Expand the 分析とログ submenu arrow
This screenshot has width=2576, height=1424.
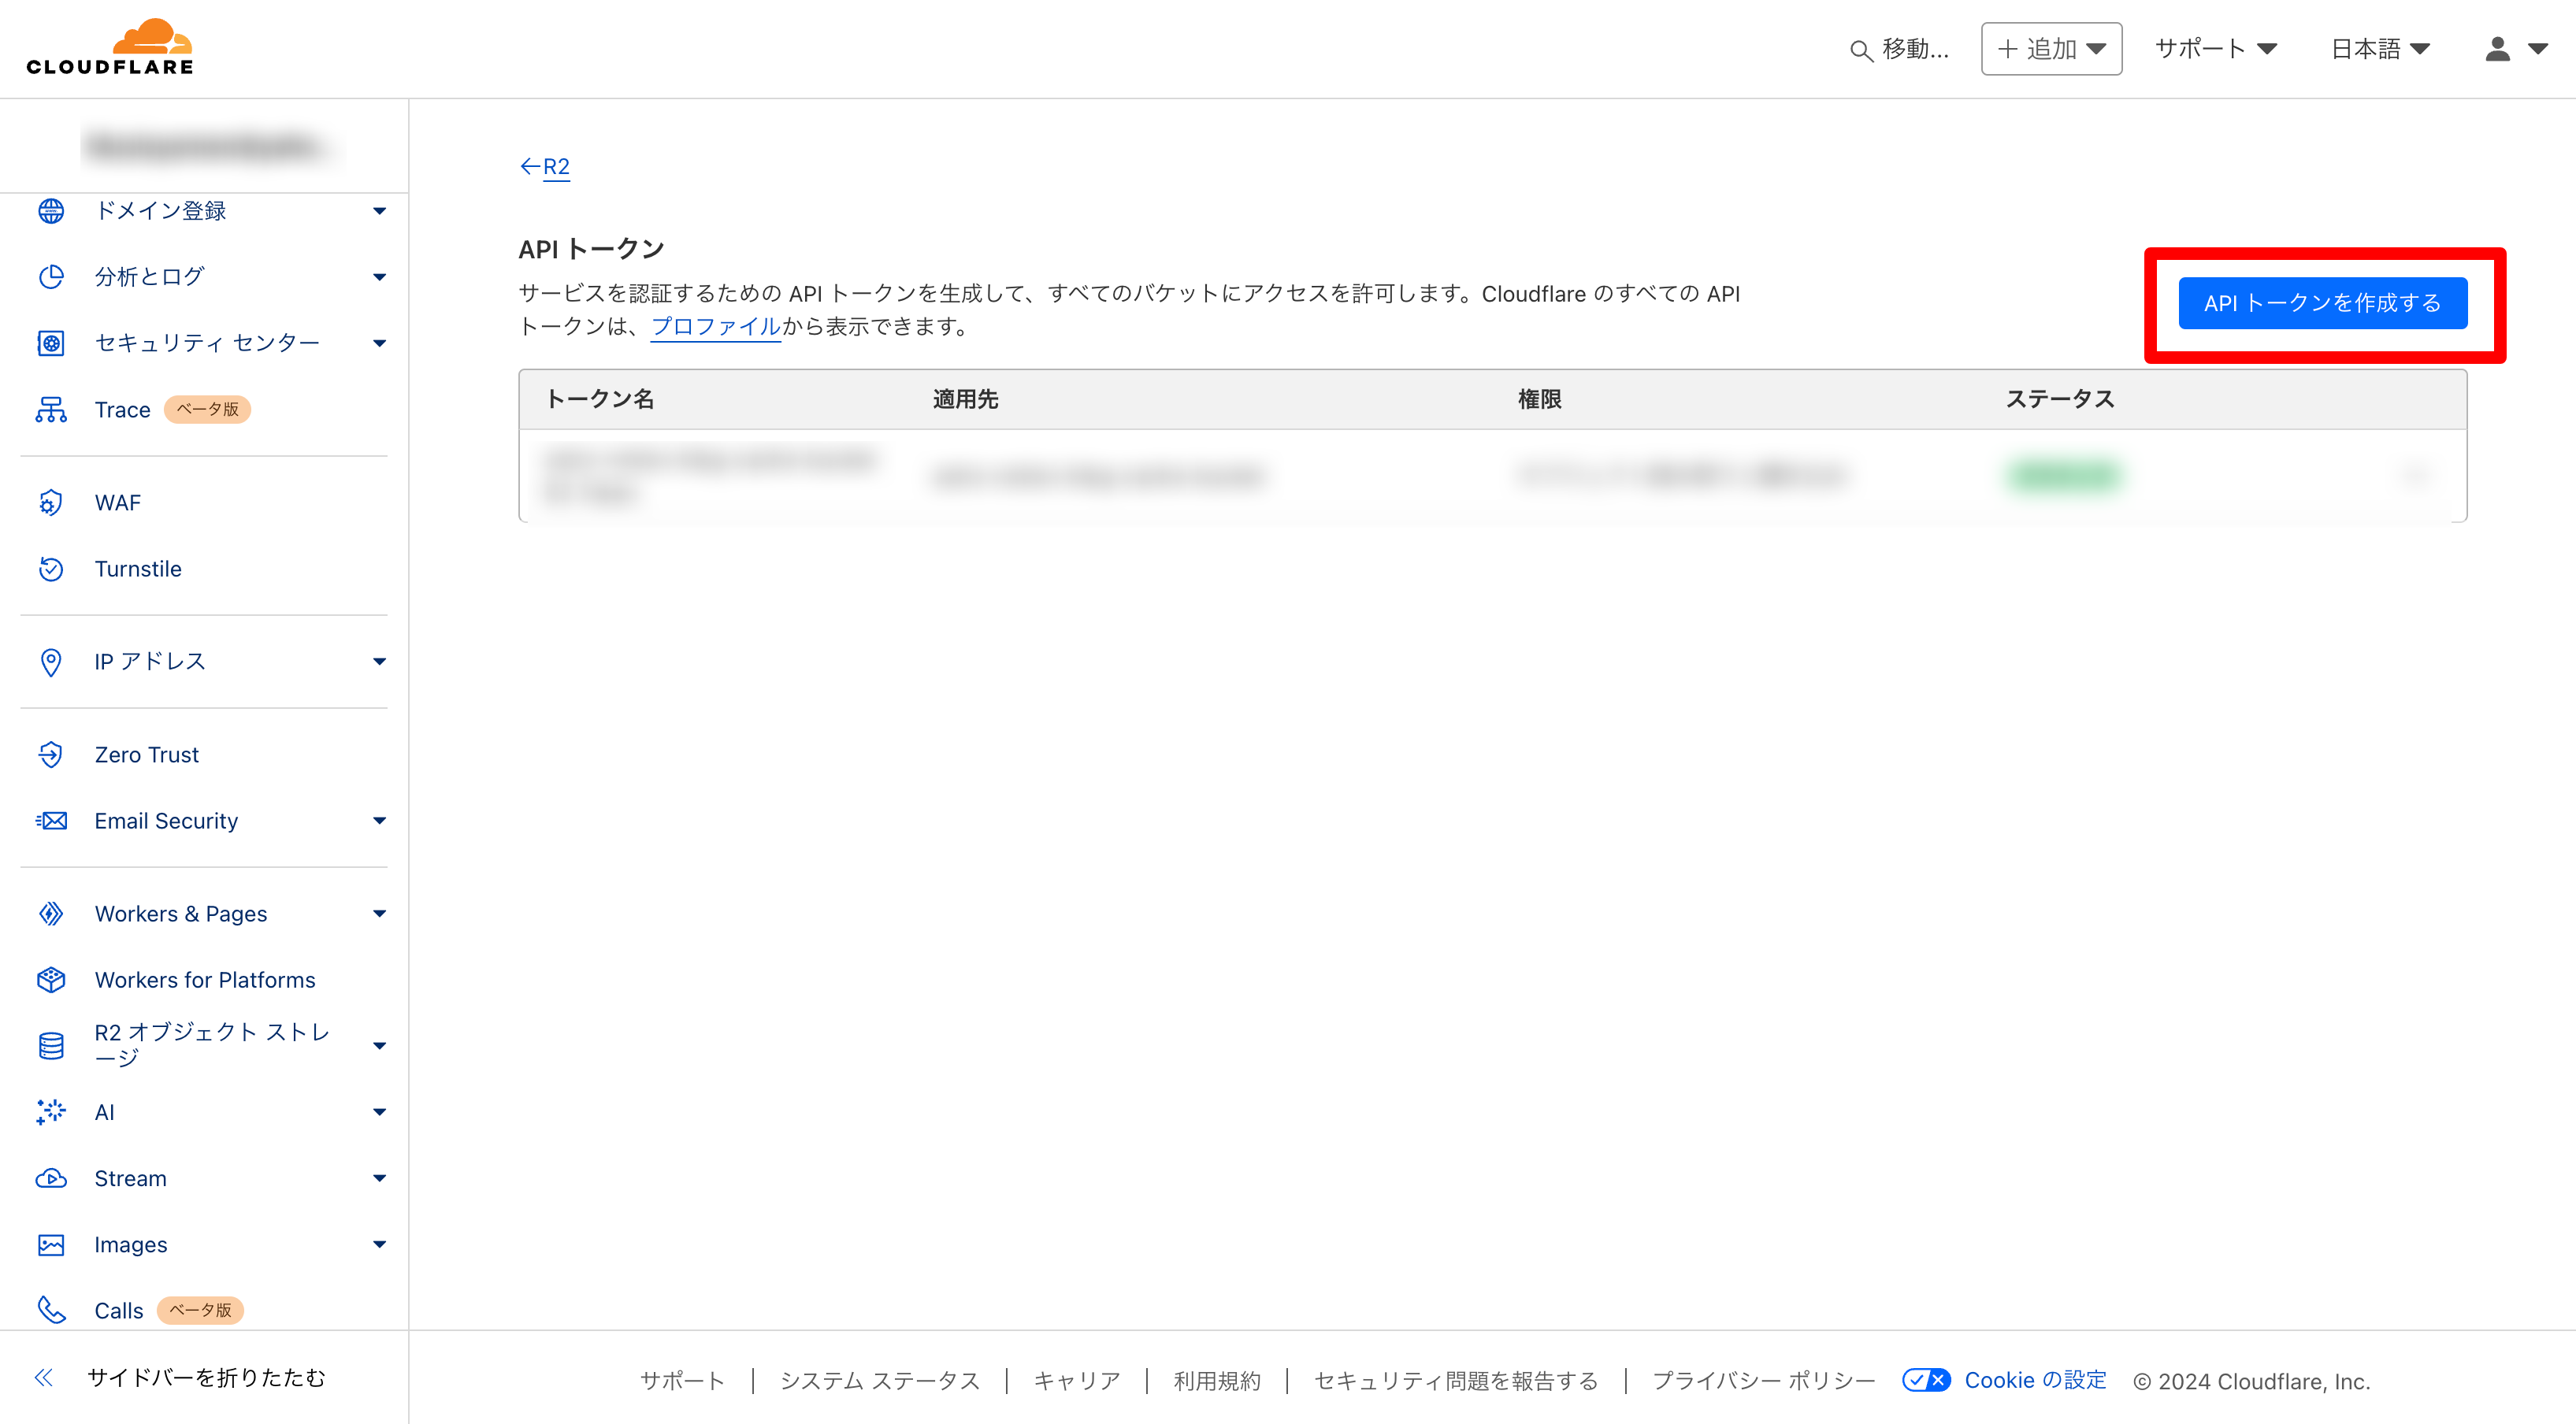point(379,277)
